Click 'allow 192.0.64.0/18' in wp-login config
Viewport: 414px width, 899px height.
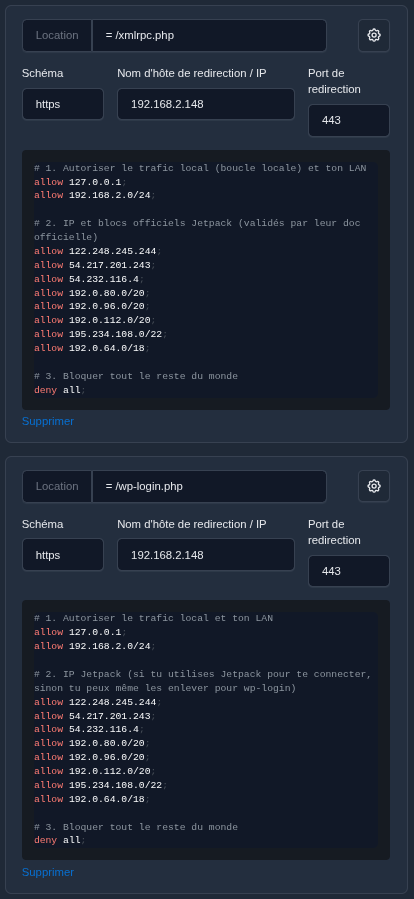click(x=92, y=799)
